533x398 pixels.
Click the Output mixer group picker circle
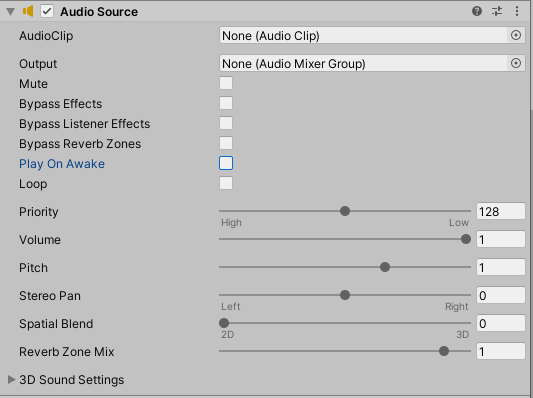coord(516,63)
